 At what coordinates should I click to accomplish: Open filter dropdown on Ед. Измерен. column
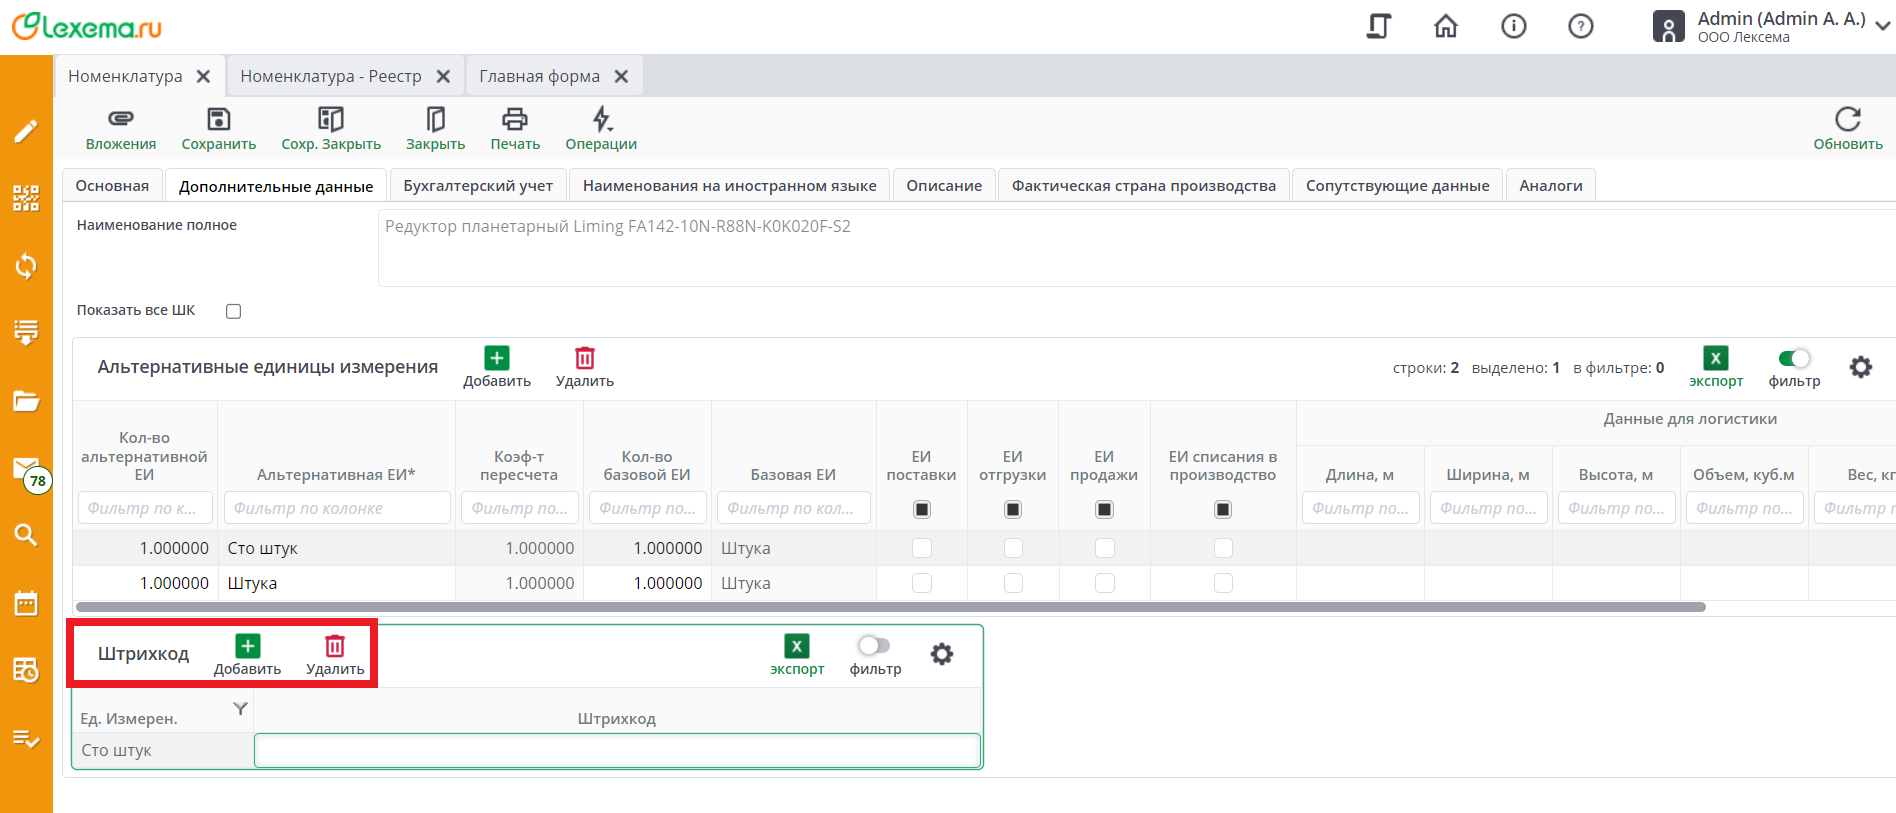pyautogui.click(x=240, y=708)
